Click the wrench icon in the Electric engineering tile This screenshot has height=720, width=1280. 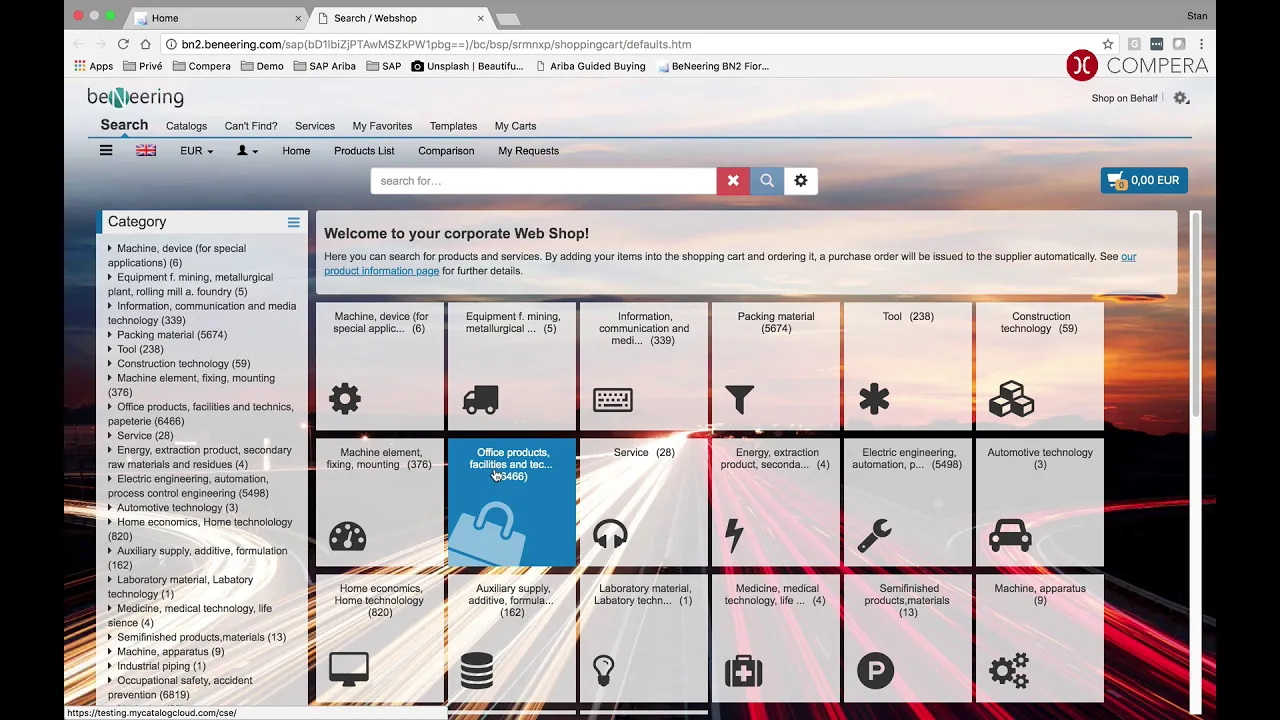coord(874,536)
